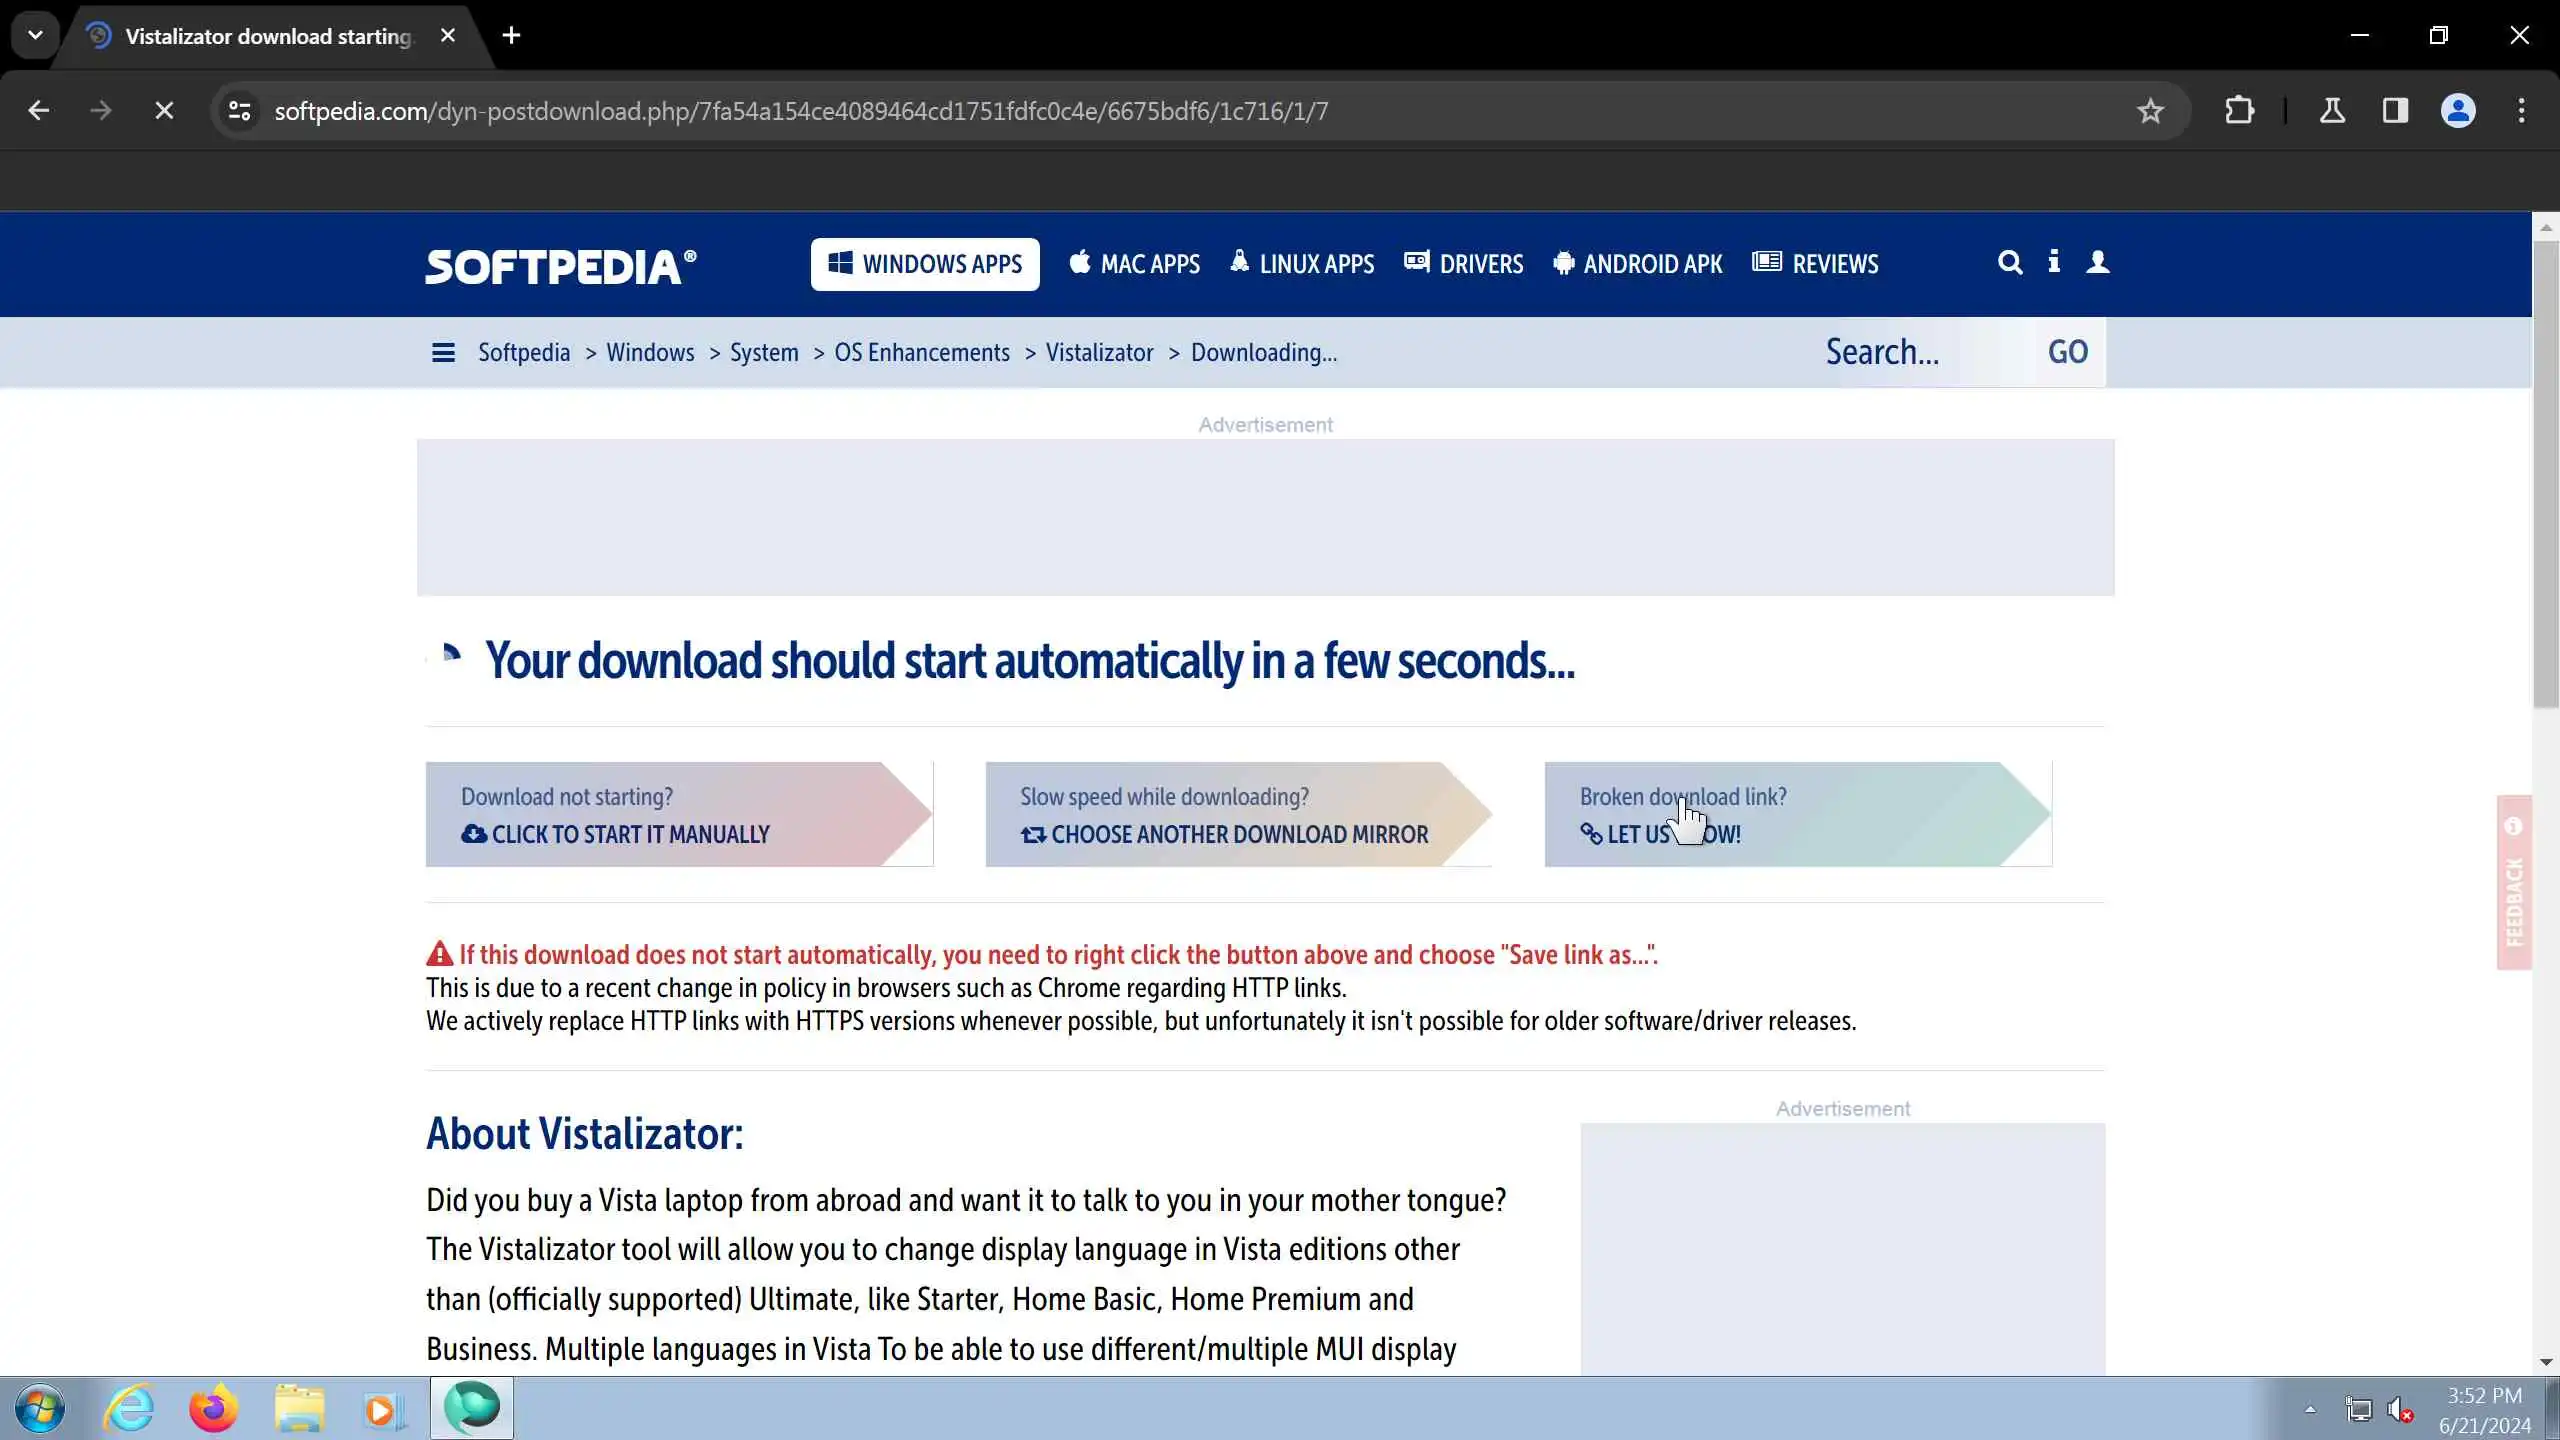Open the info icon in header
Viewport: 2560px width, 1440px height.
[x=2053, y=262]
